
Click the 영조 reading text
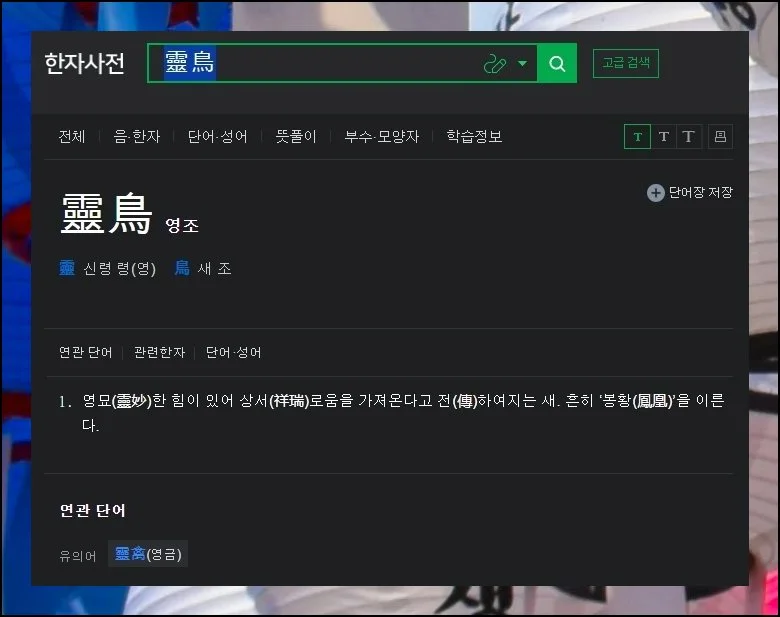click(182, 226)
